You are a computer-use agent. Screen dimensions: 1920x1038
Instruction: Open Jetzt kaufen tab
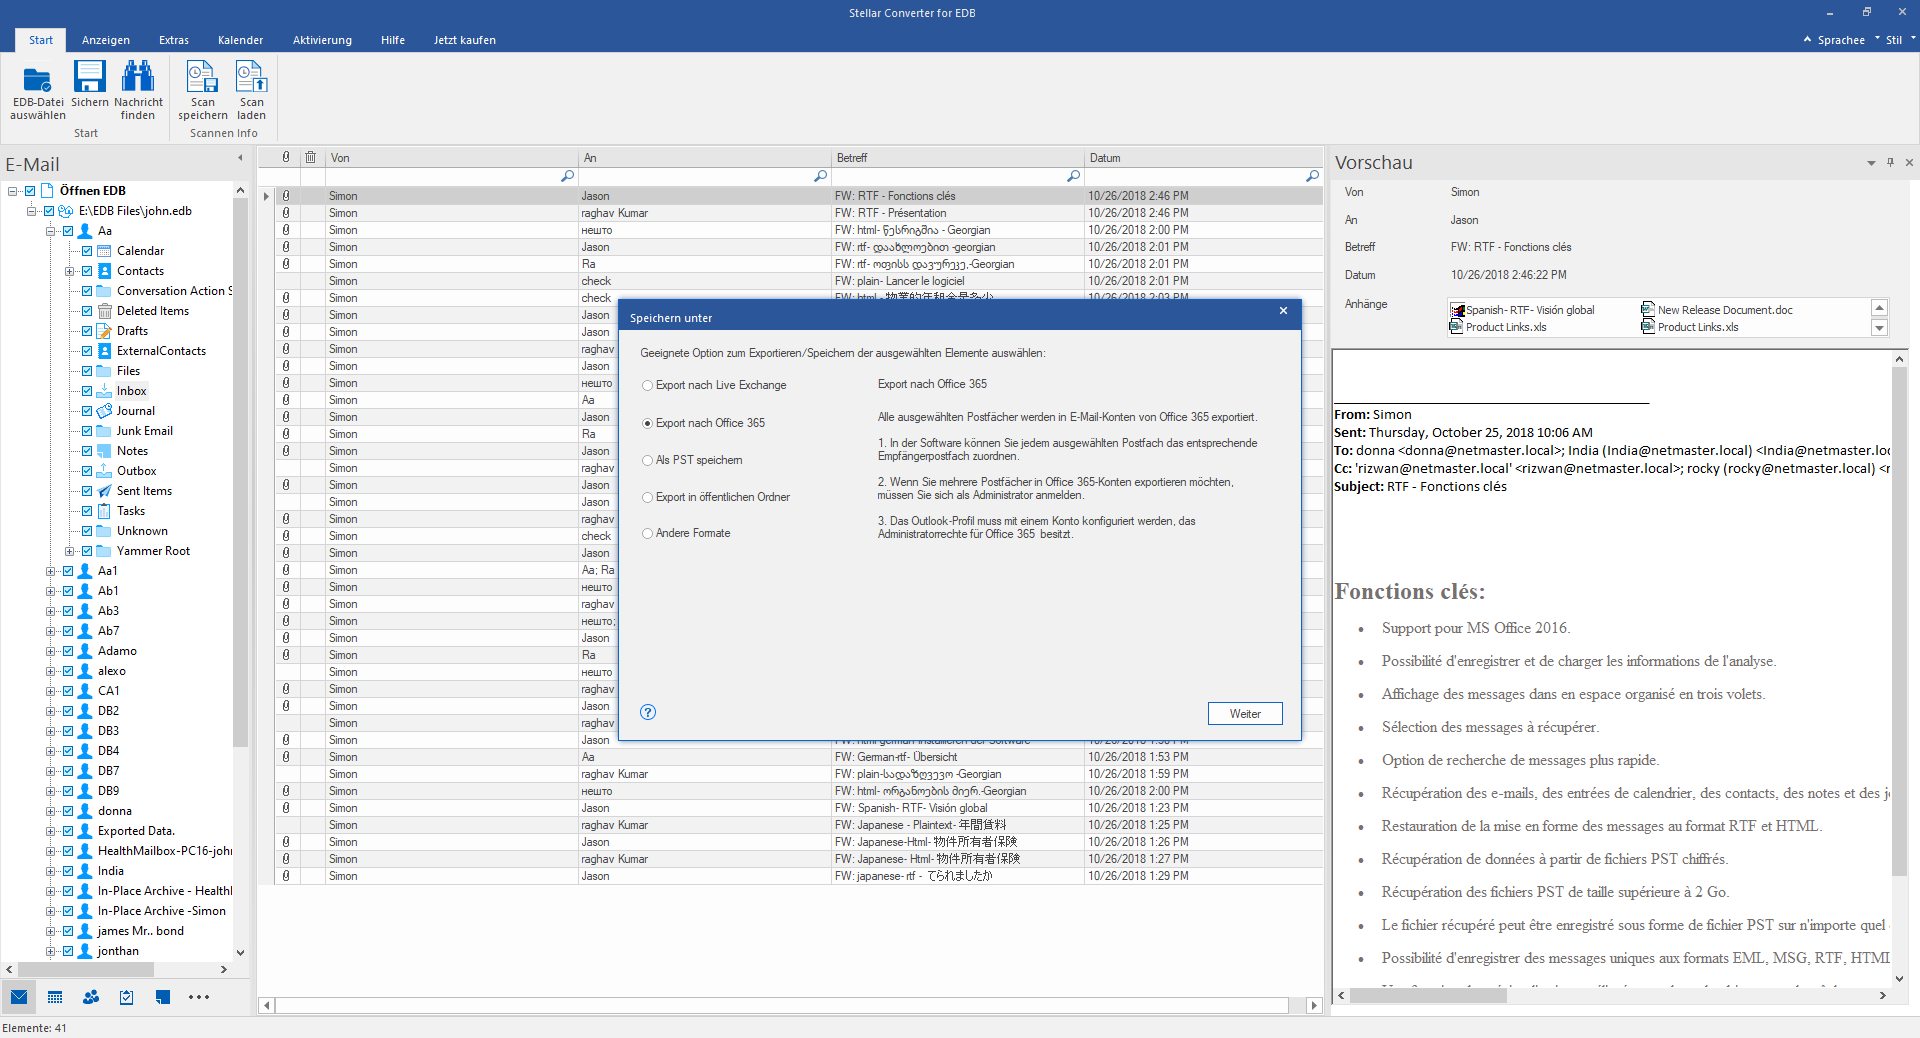464,40
